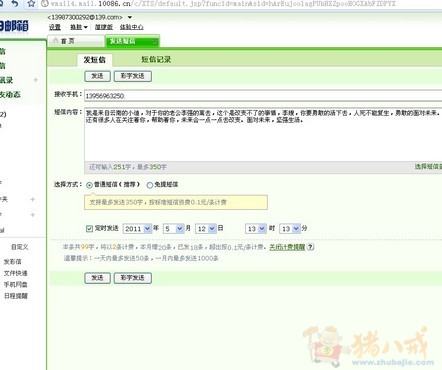Open 手机网盘 in the left sidebar
This screenshot has height=370, width=442.
tap(15, 284)
